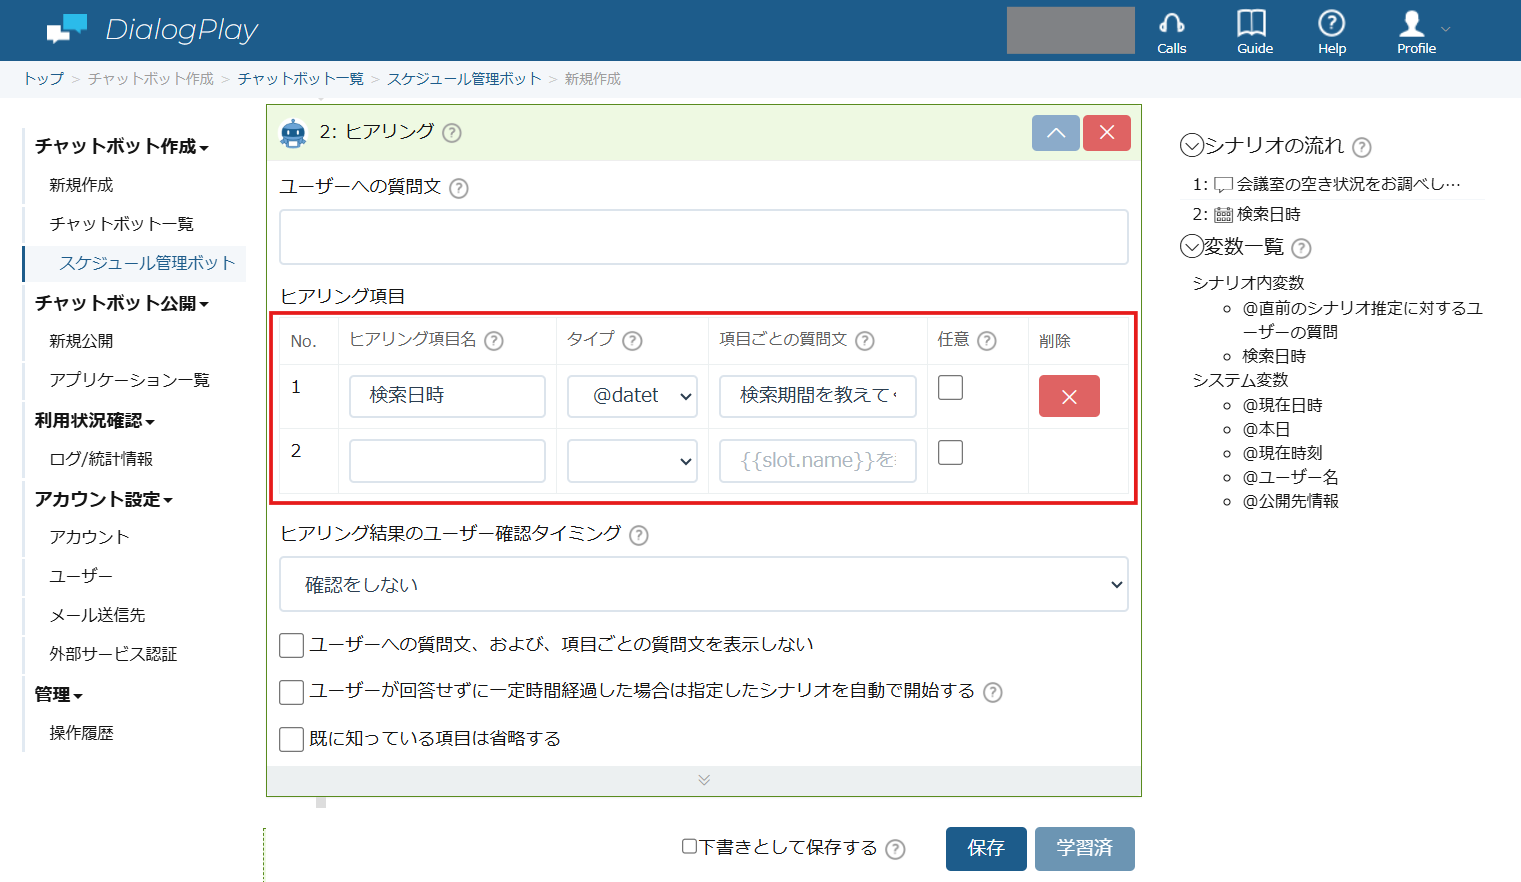Click the DialogPlay logo
The image size is (1521, 882).
[152, 30]
